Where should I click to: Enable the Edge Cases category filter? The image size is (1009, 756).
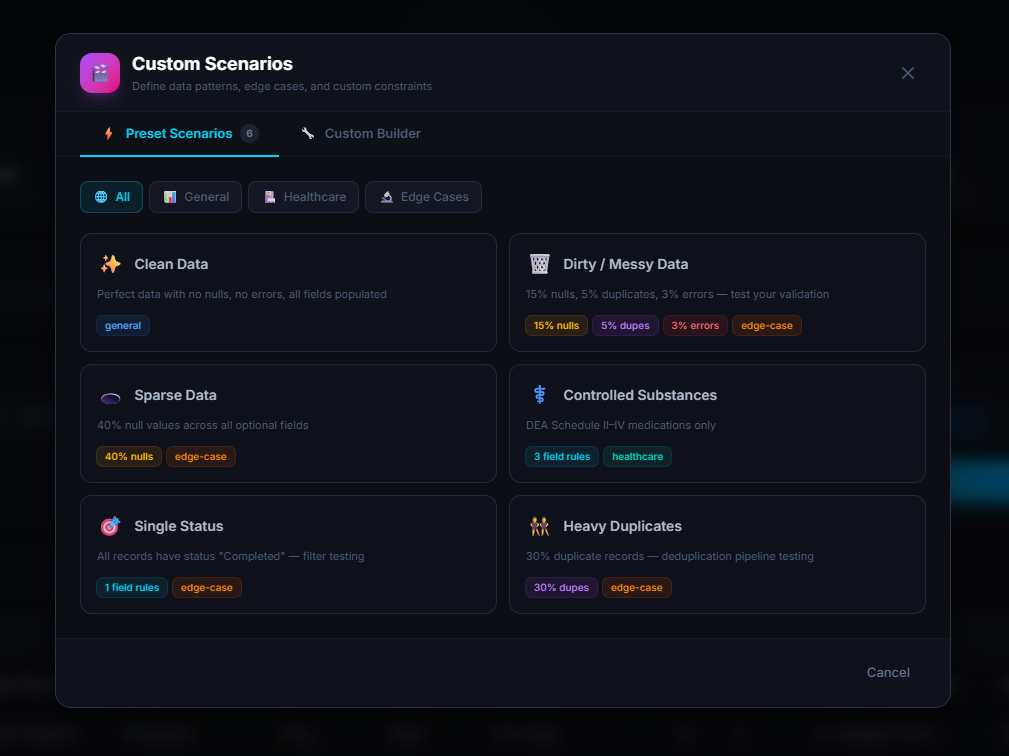pyautogui.click(x=423, y=197)
